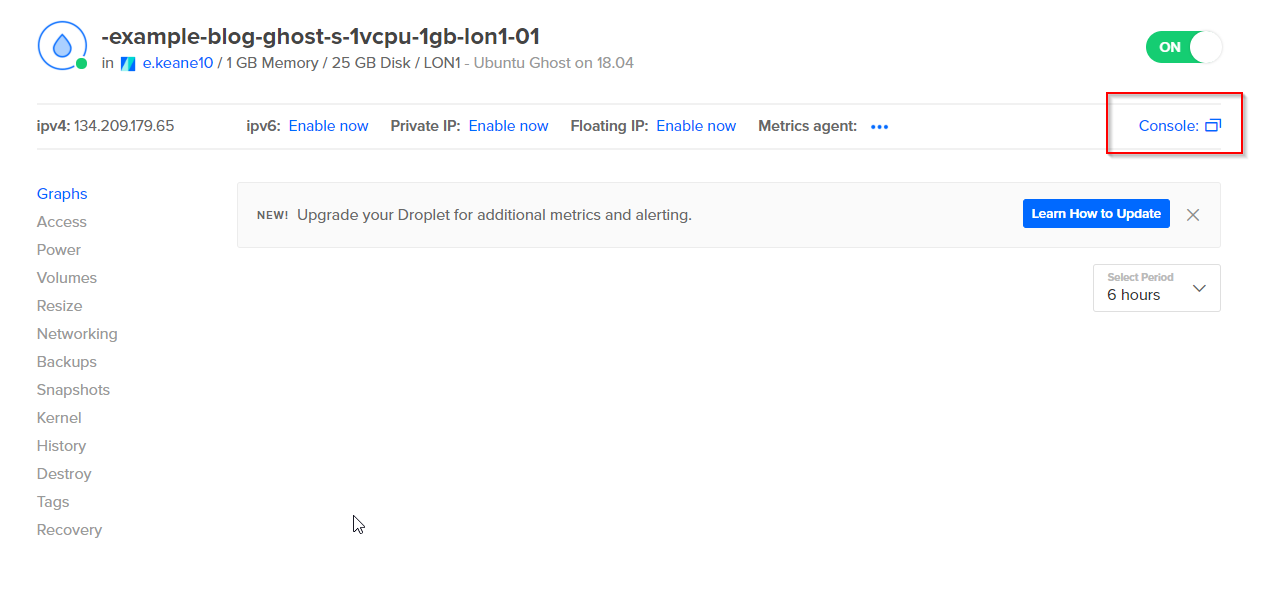Open the Console window icon
The image size is (1279, 611).
1213,126
